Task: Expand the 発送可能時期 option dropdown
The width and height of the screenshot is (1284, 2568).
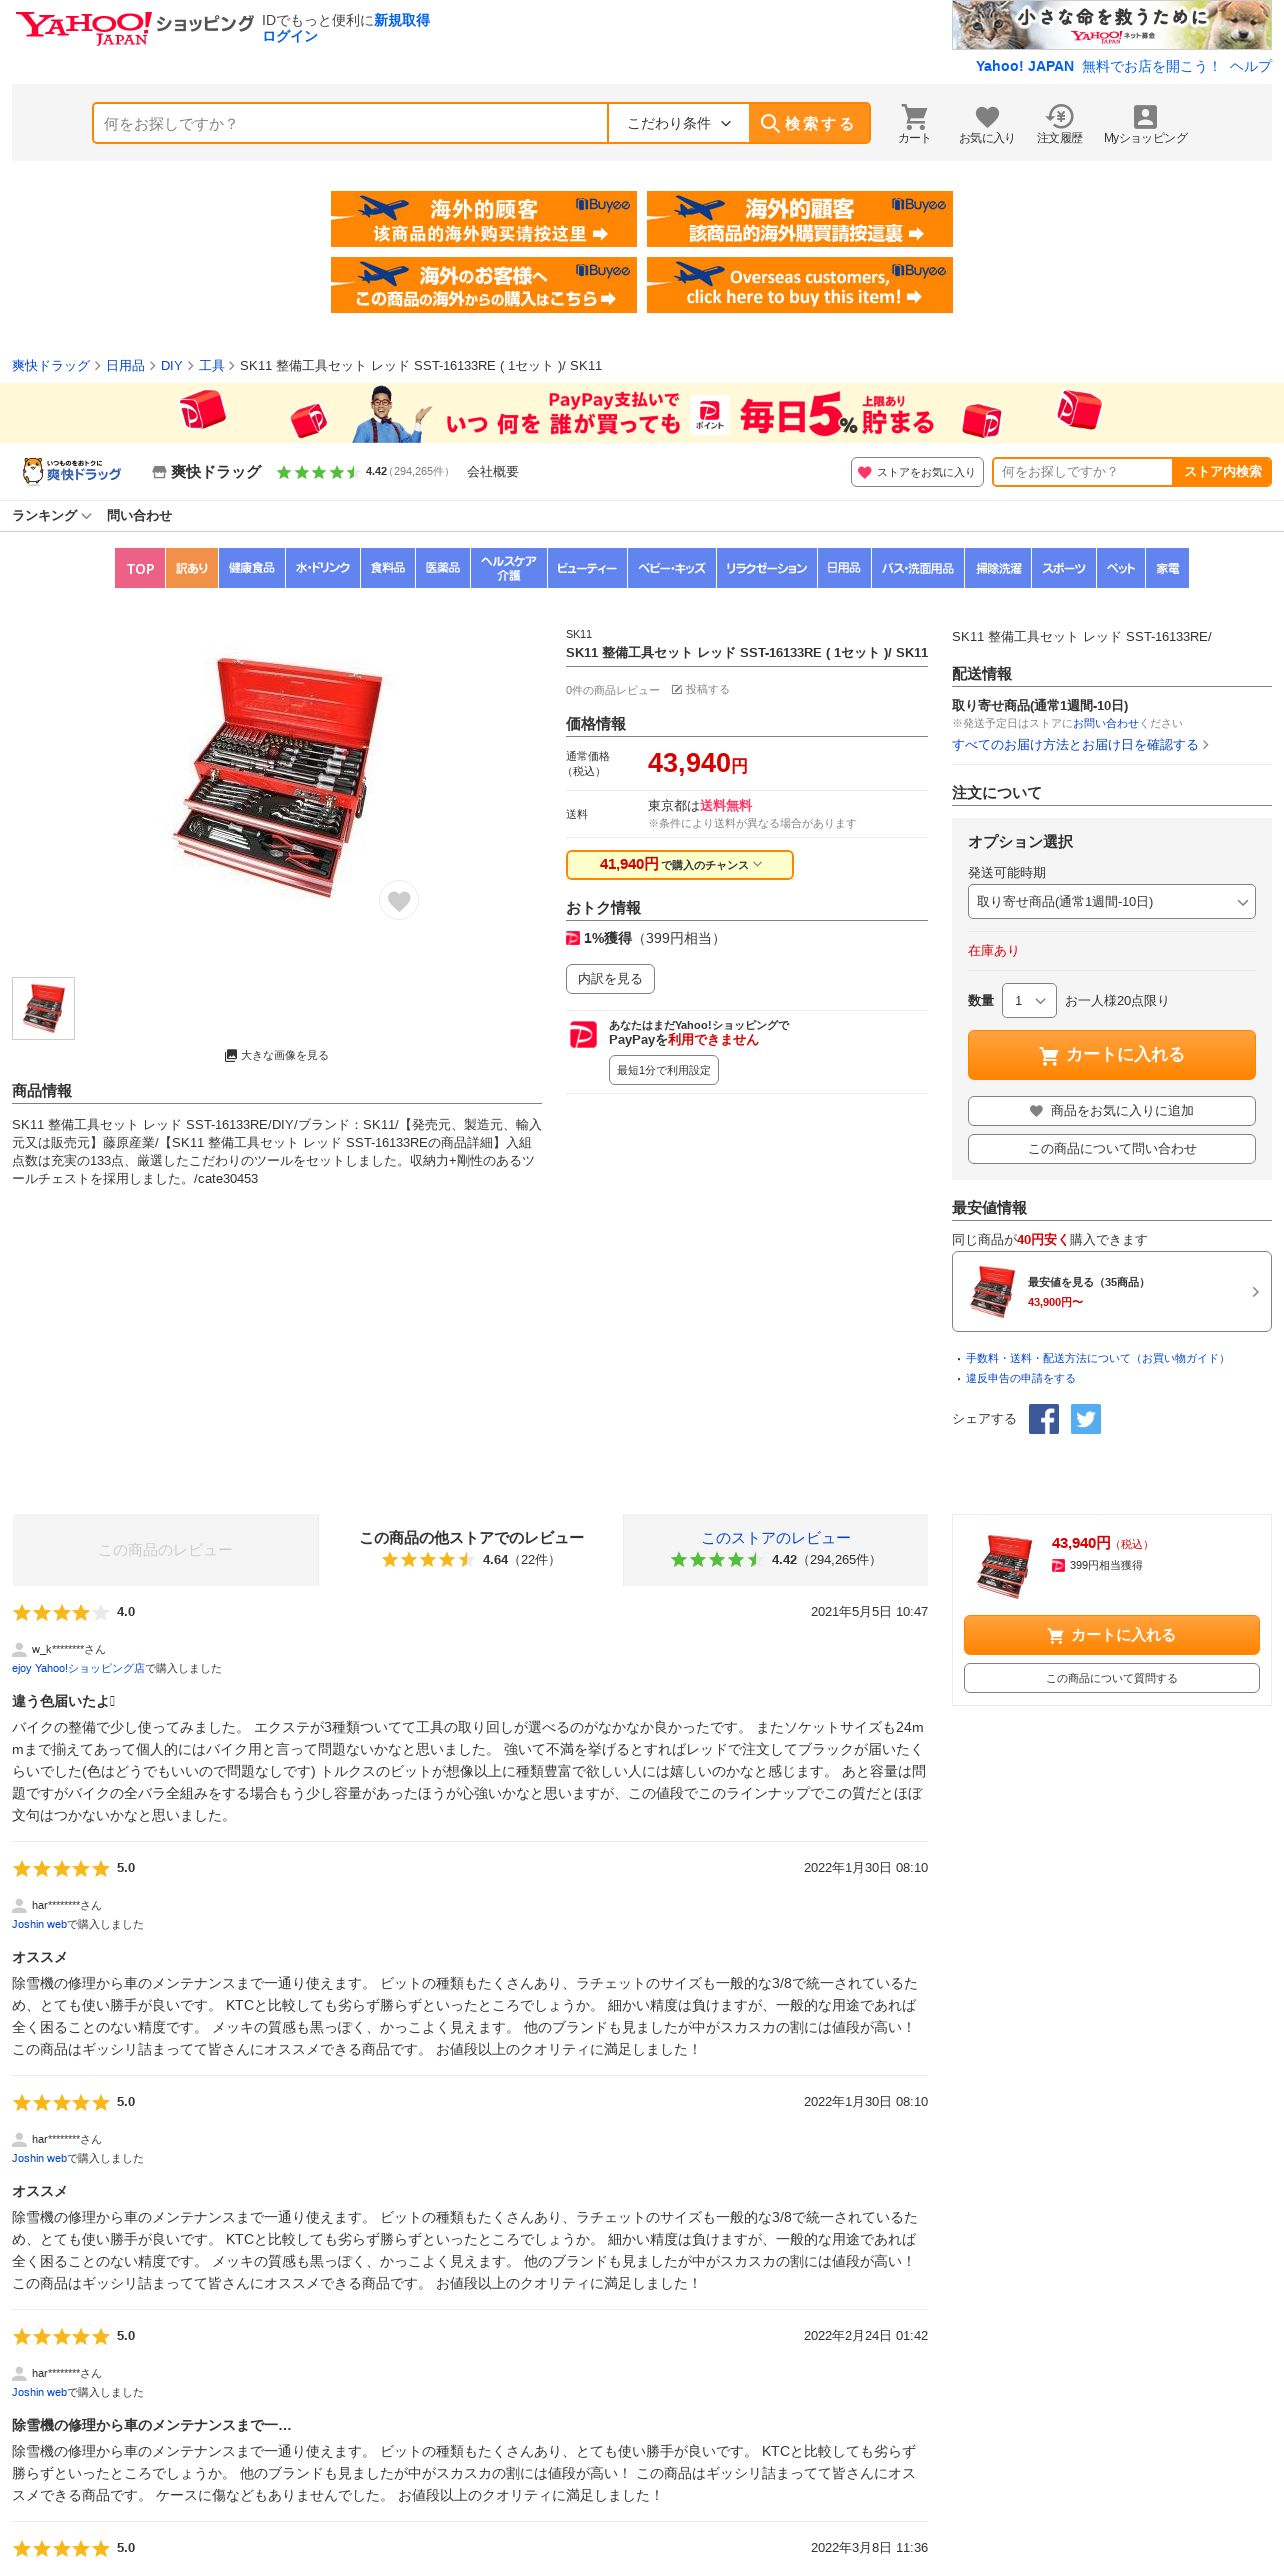Action: [x=1112, y=902]
